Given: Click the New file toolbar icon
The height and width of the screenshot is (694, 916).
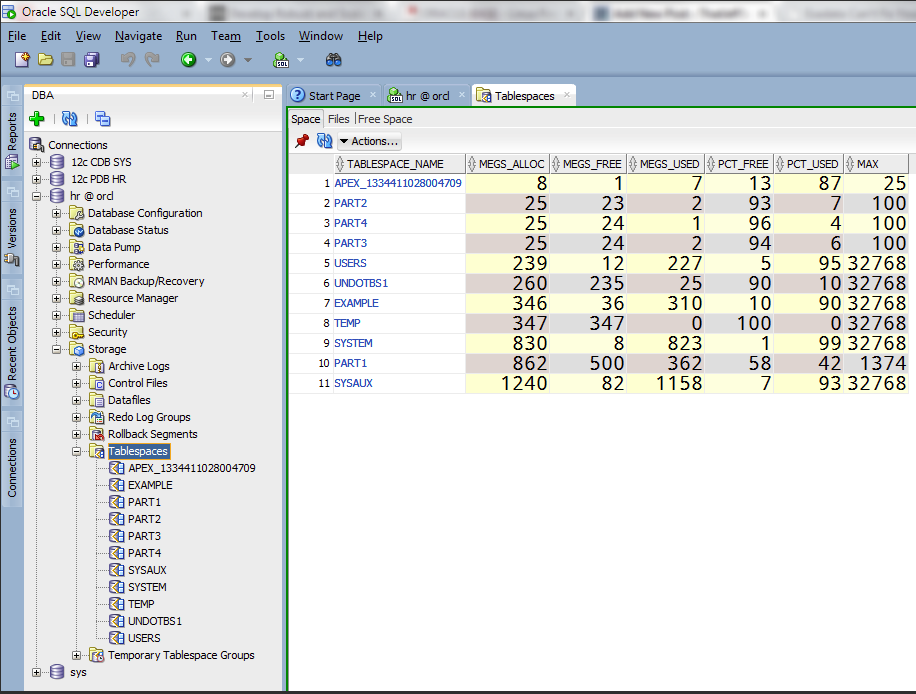Looking at the screenshot, I should (21, 60).
